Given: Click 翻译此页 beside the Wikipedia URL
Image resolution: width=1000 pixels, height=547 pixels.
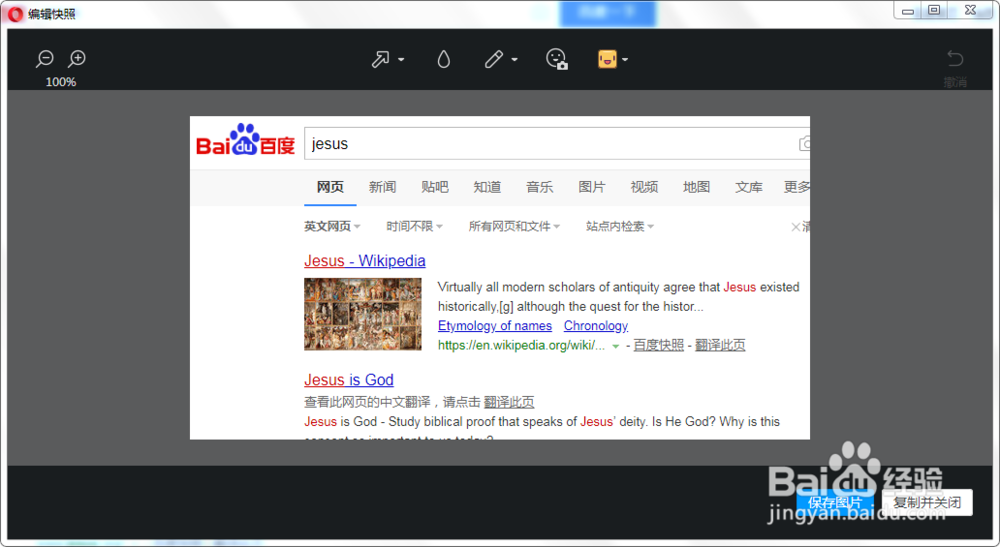Looking at the screenshot, I should point(720,346).
